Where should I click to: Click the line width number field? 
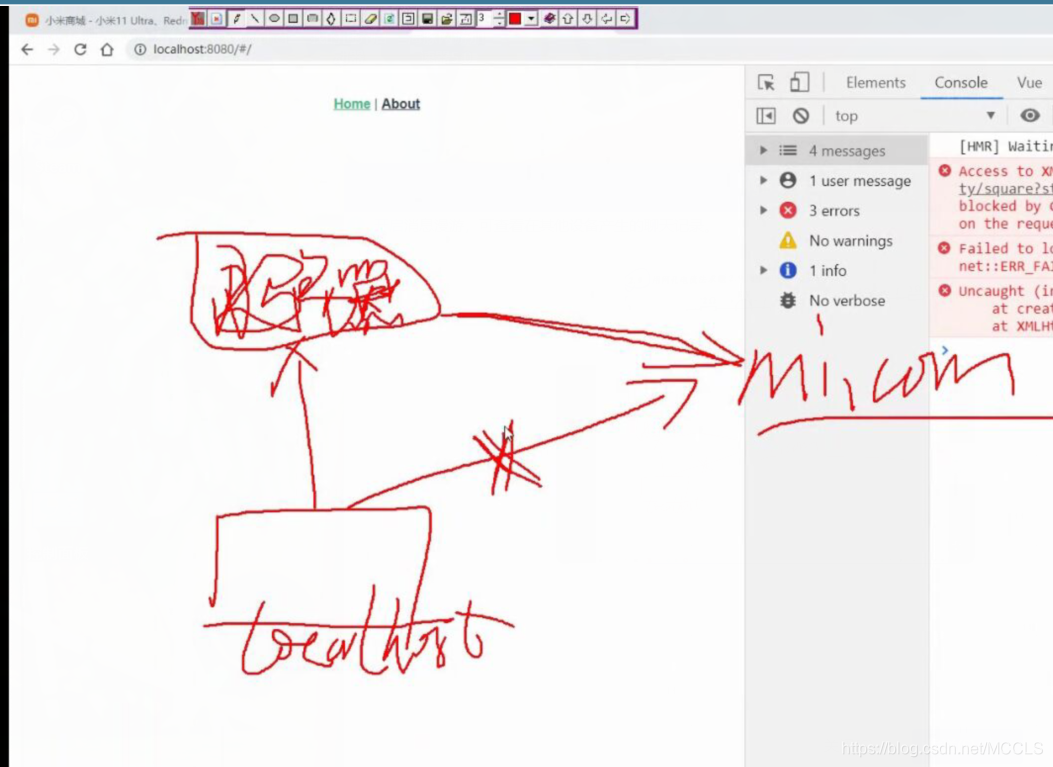(x=484, y=19)
